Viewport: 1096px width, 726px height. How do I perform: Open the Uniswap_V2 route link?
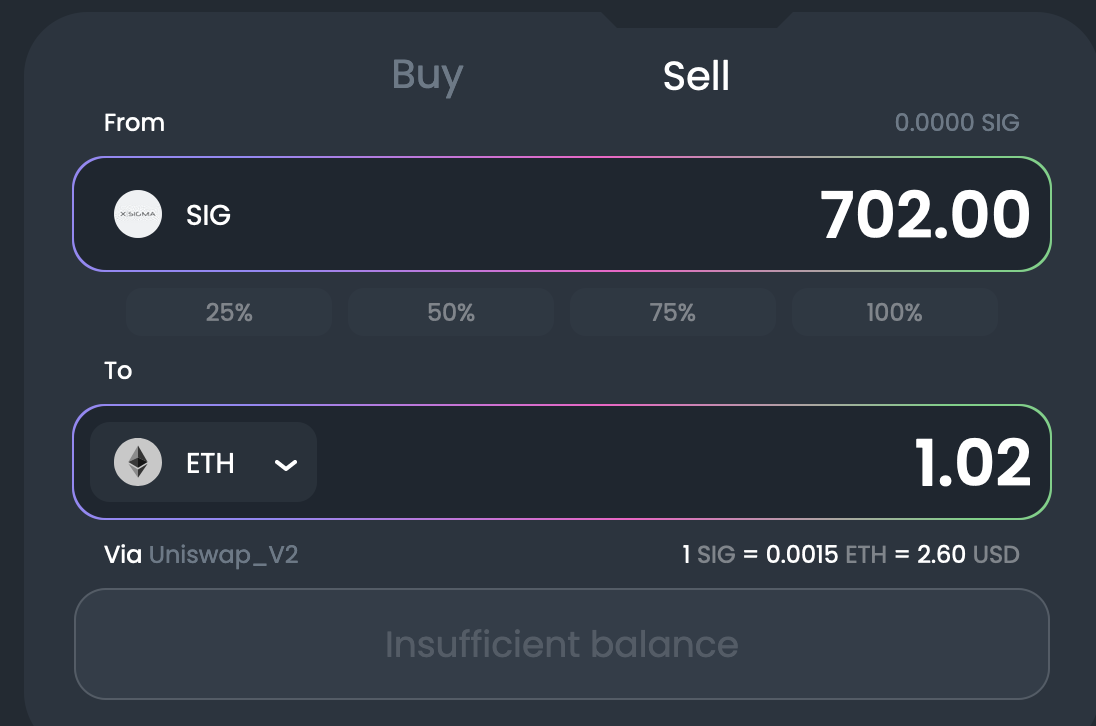pyautogui.click(x=223, y=554)
